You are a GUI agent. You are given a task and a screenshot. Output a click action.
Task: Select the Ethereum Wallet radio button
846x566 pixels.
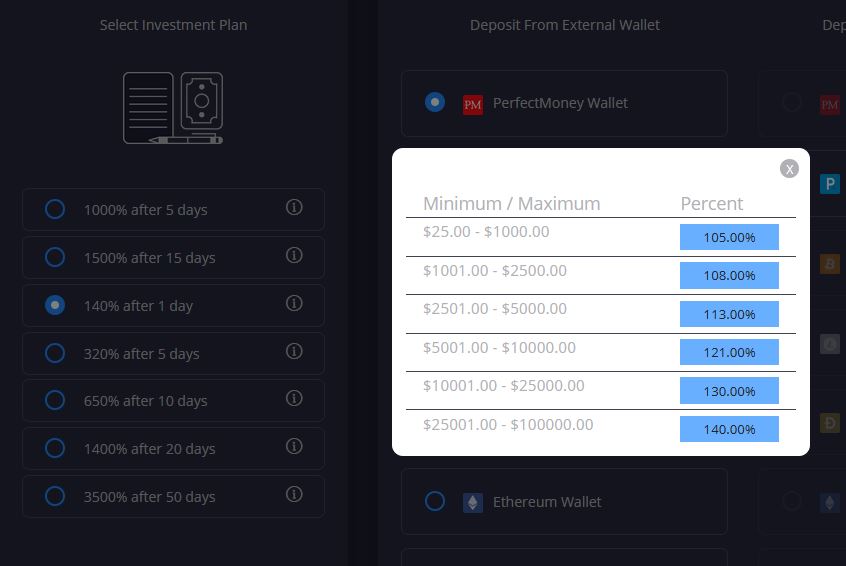[x=435, y=501]
